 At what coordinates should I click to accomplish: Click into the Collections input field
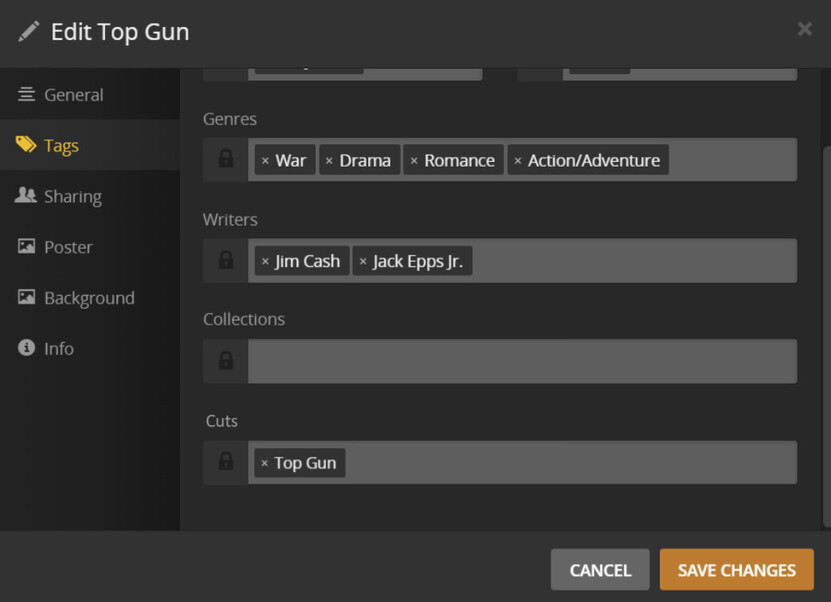(x=523, y=361)
